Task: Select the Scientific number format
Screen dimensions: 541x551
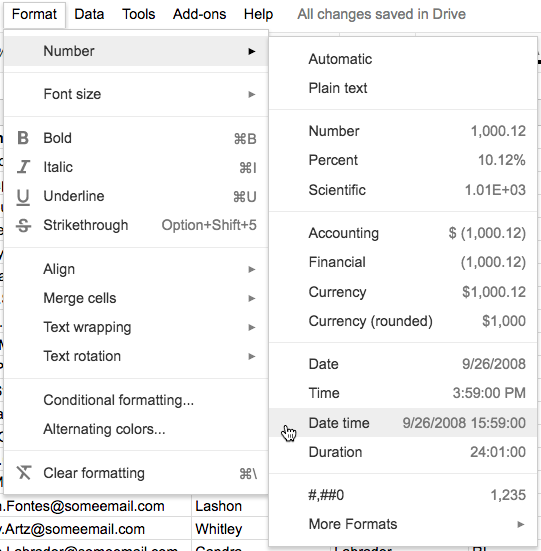Action: click(x=403, y=190)
